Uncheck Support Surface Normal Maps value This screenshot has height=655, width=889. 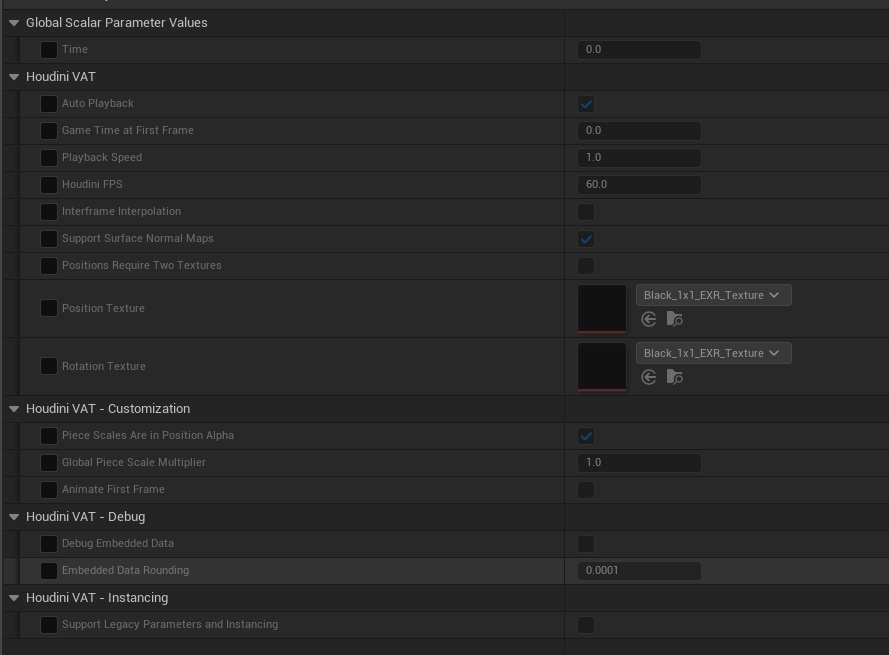586,239
